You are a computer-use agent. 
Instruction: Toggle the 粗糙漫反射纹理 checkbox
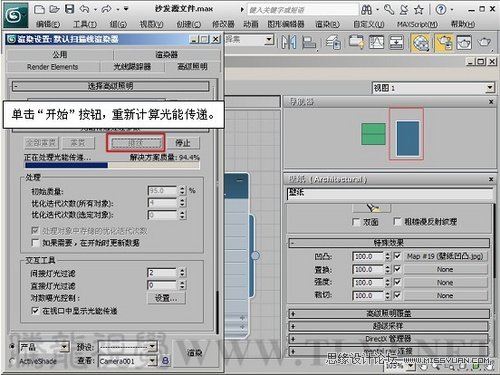click(x=397, y=221)
